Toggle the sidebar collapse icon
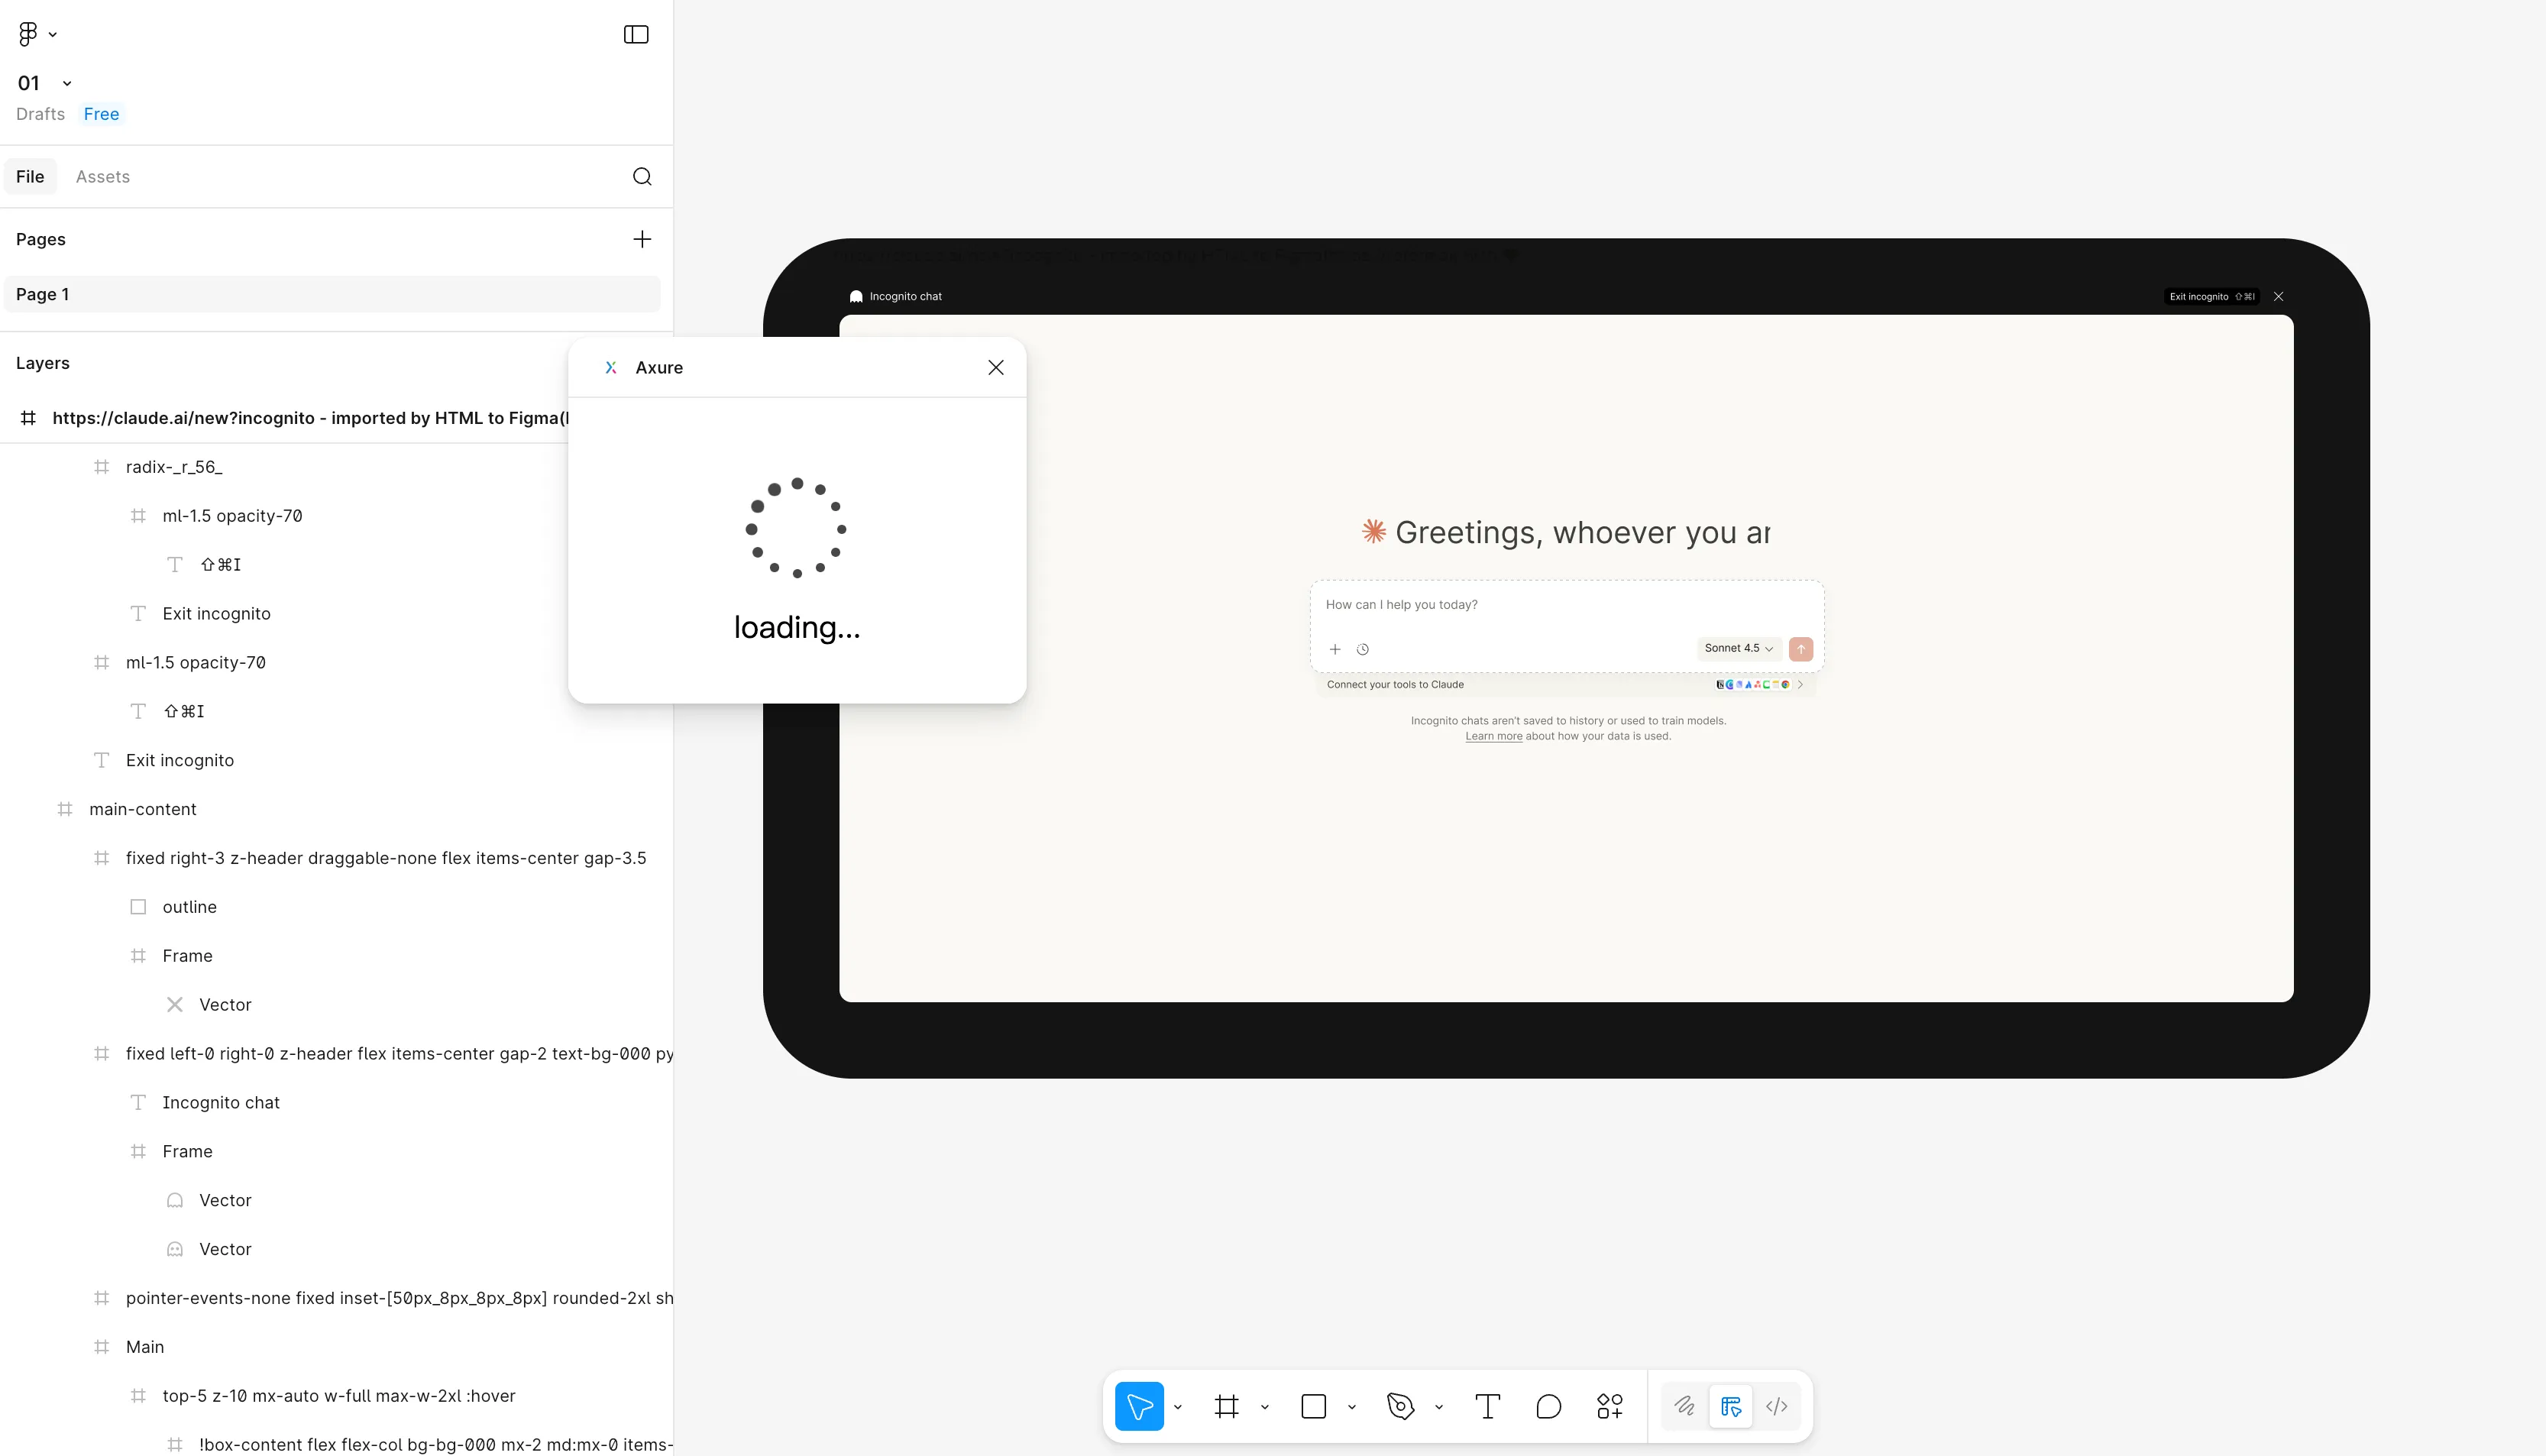The width and height of the screenshot is (2546, 1456). pos(636,35)
